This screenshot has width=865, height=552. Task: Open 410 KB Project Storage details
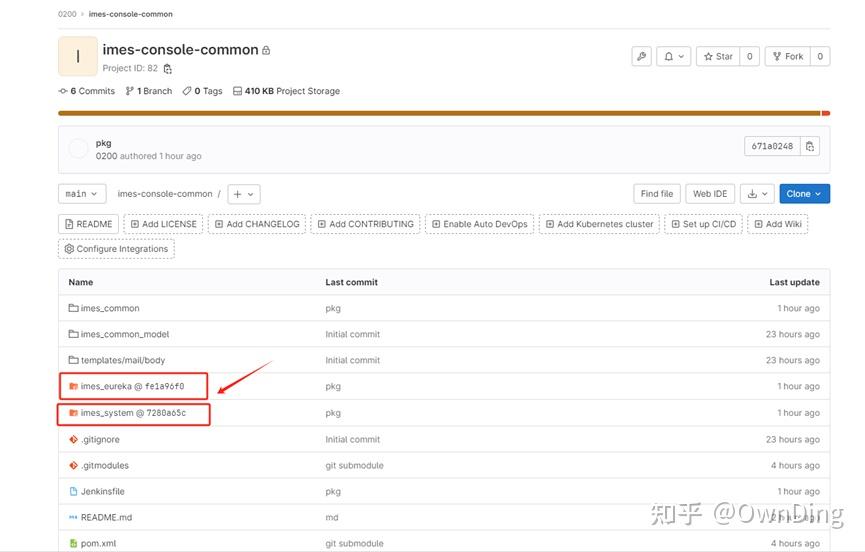coord(286,91)
